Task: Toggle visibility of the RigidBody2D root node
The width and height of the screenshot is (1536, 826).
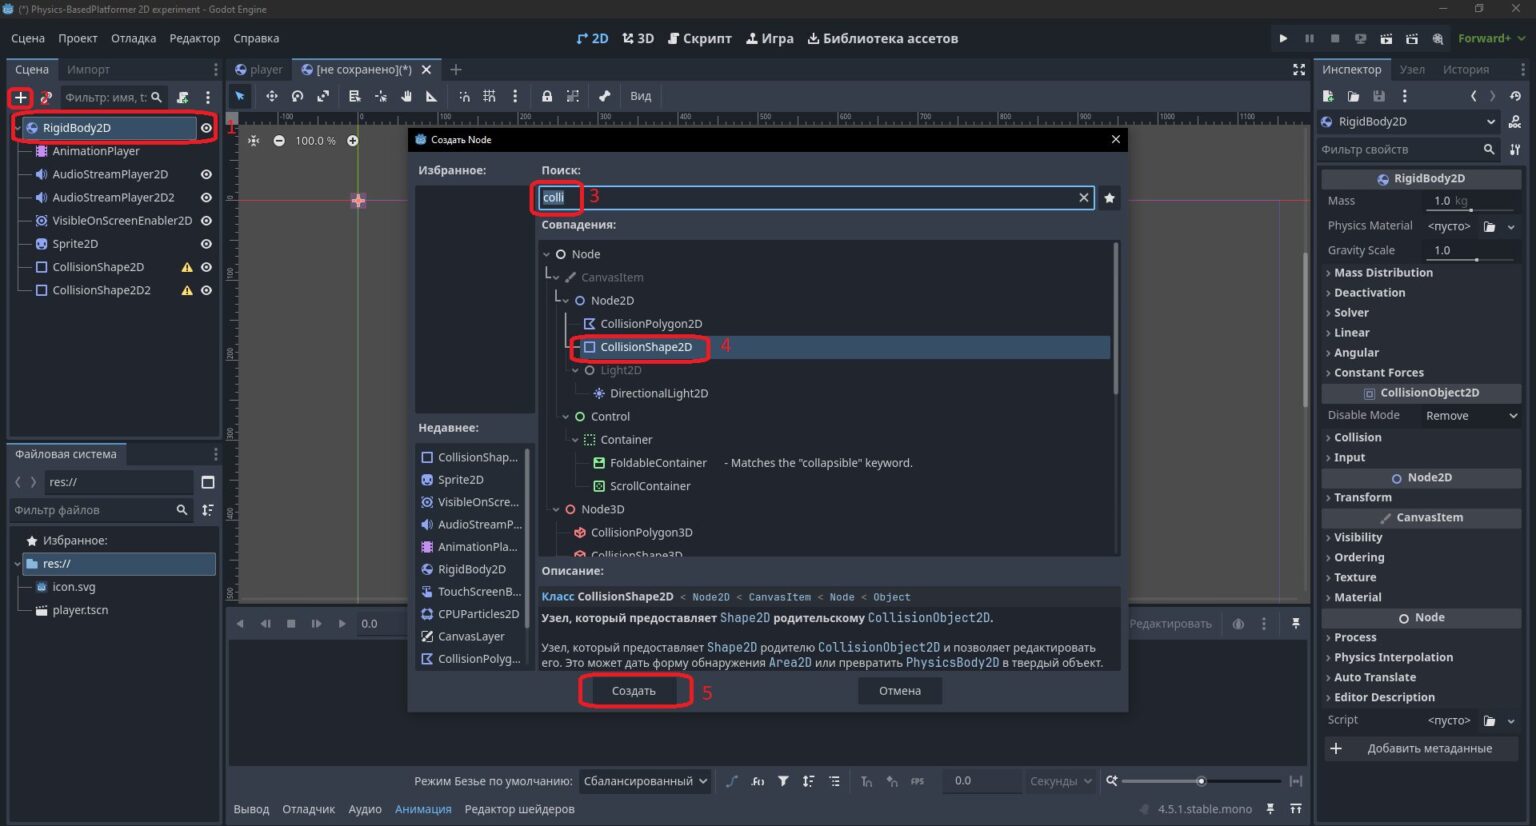Action: click(x=206, y=128)
